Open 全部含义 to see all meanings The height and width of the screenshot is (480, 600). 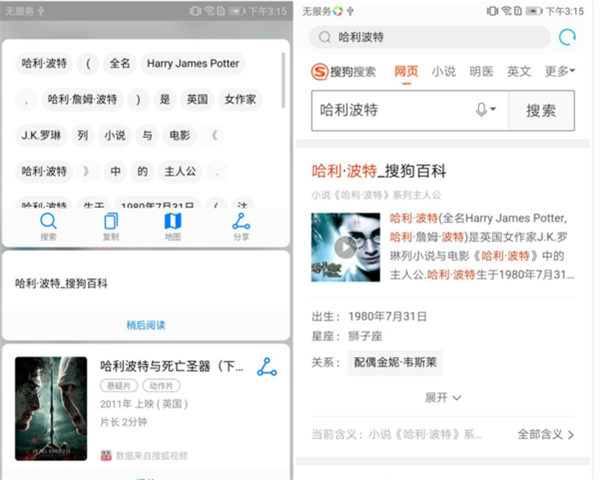(x=546, y=435)
